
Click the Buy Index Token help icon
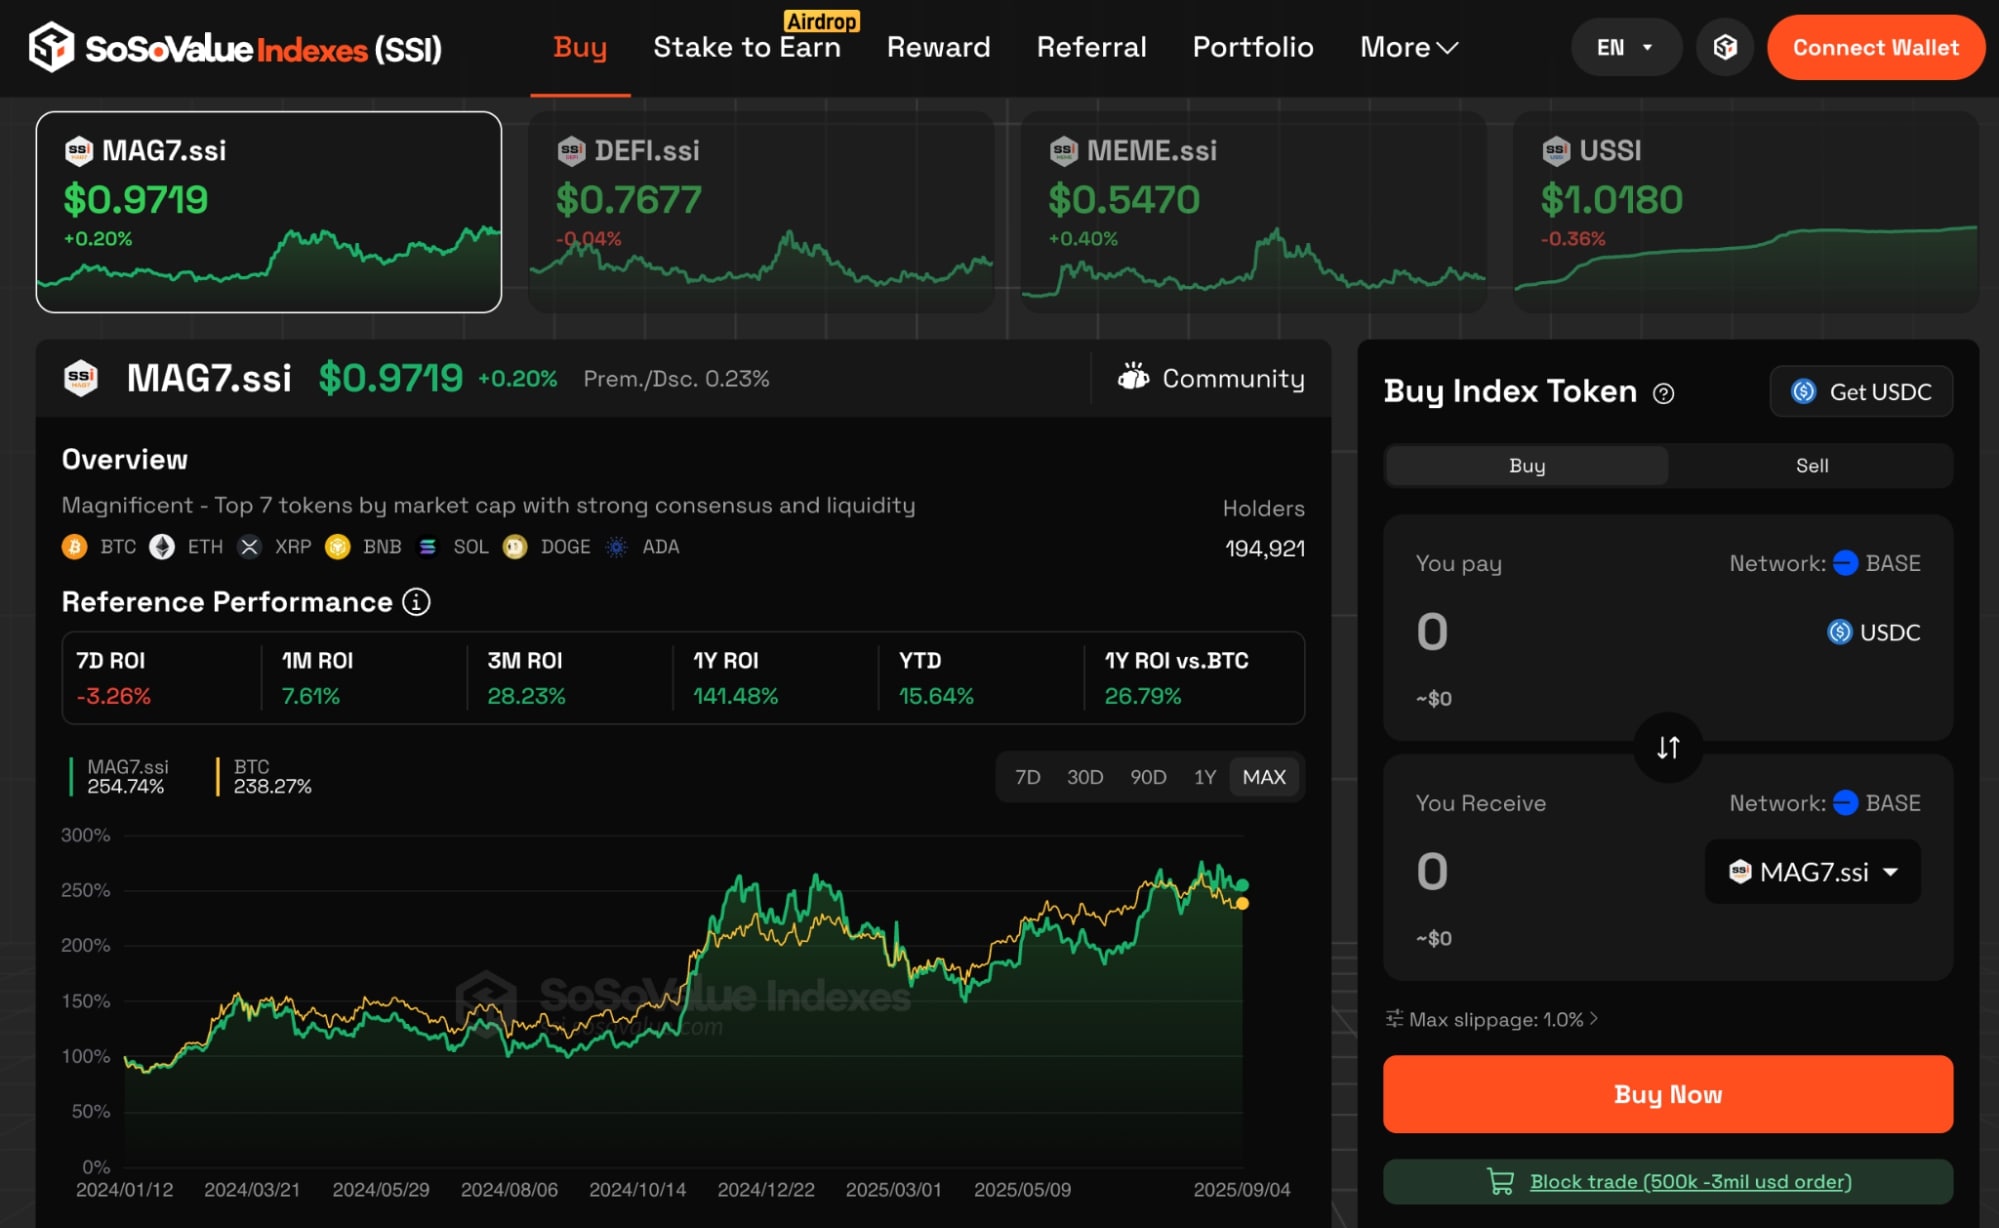(1663, 393)
